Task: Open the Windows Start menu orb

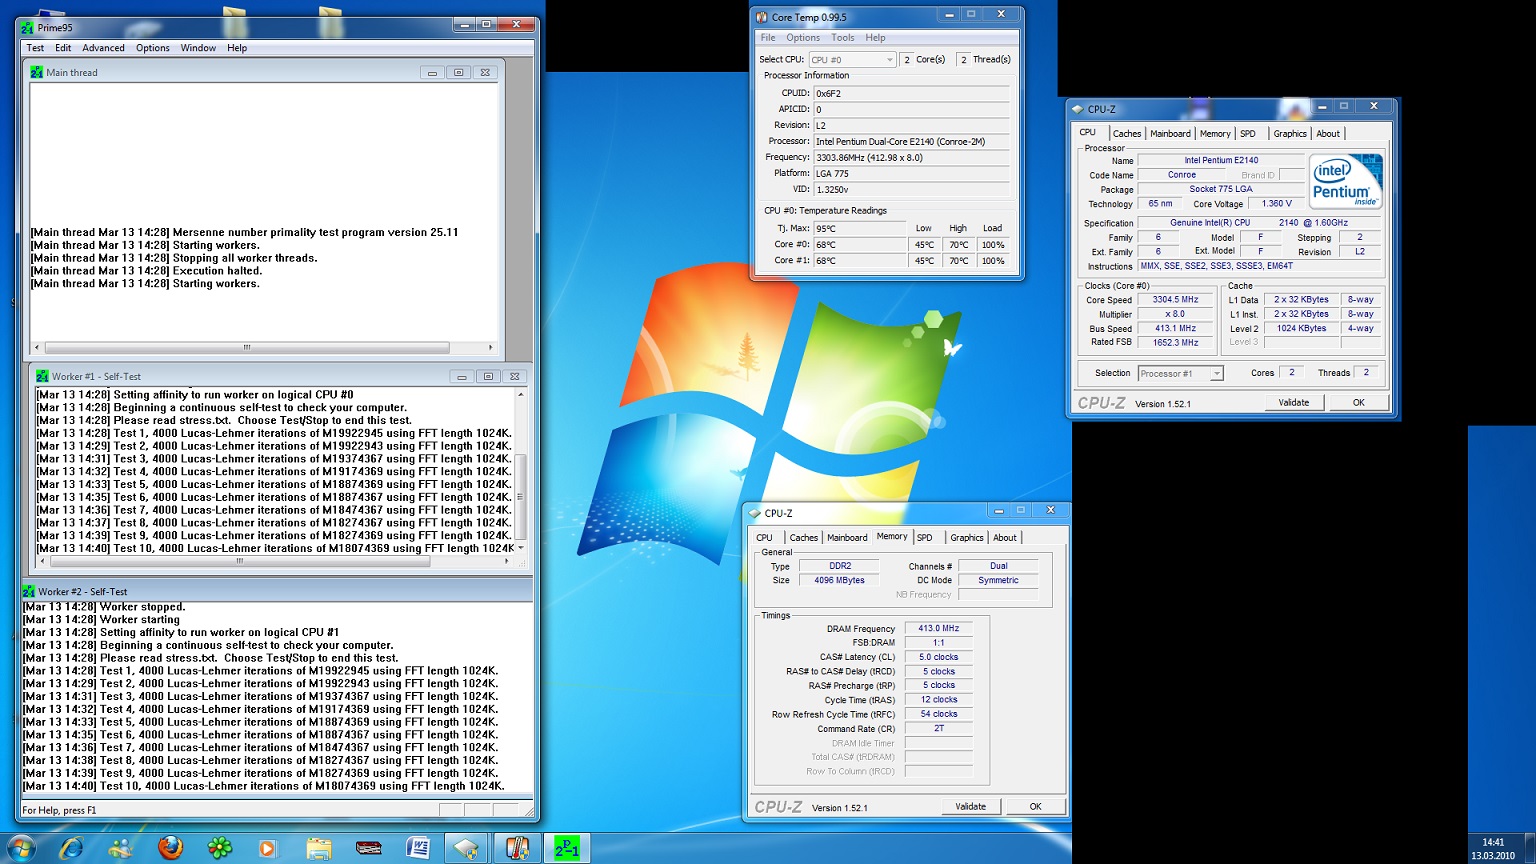Action: 20,848
